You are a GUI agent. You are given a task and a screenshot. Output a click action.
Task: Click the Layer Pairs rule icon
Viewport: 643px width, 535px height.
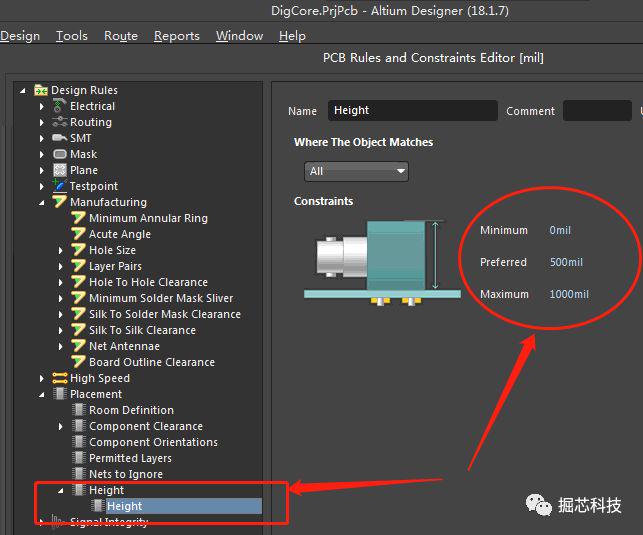78,265
